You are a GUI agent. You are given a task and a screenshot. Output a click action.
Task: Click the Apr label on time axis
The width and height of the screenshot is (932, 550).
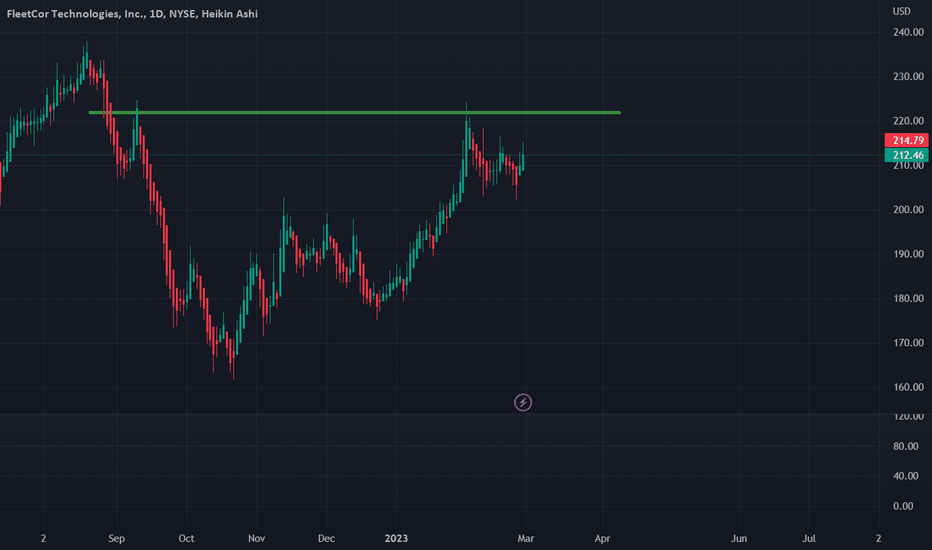pos(602,538)
